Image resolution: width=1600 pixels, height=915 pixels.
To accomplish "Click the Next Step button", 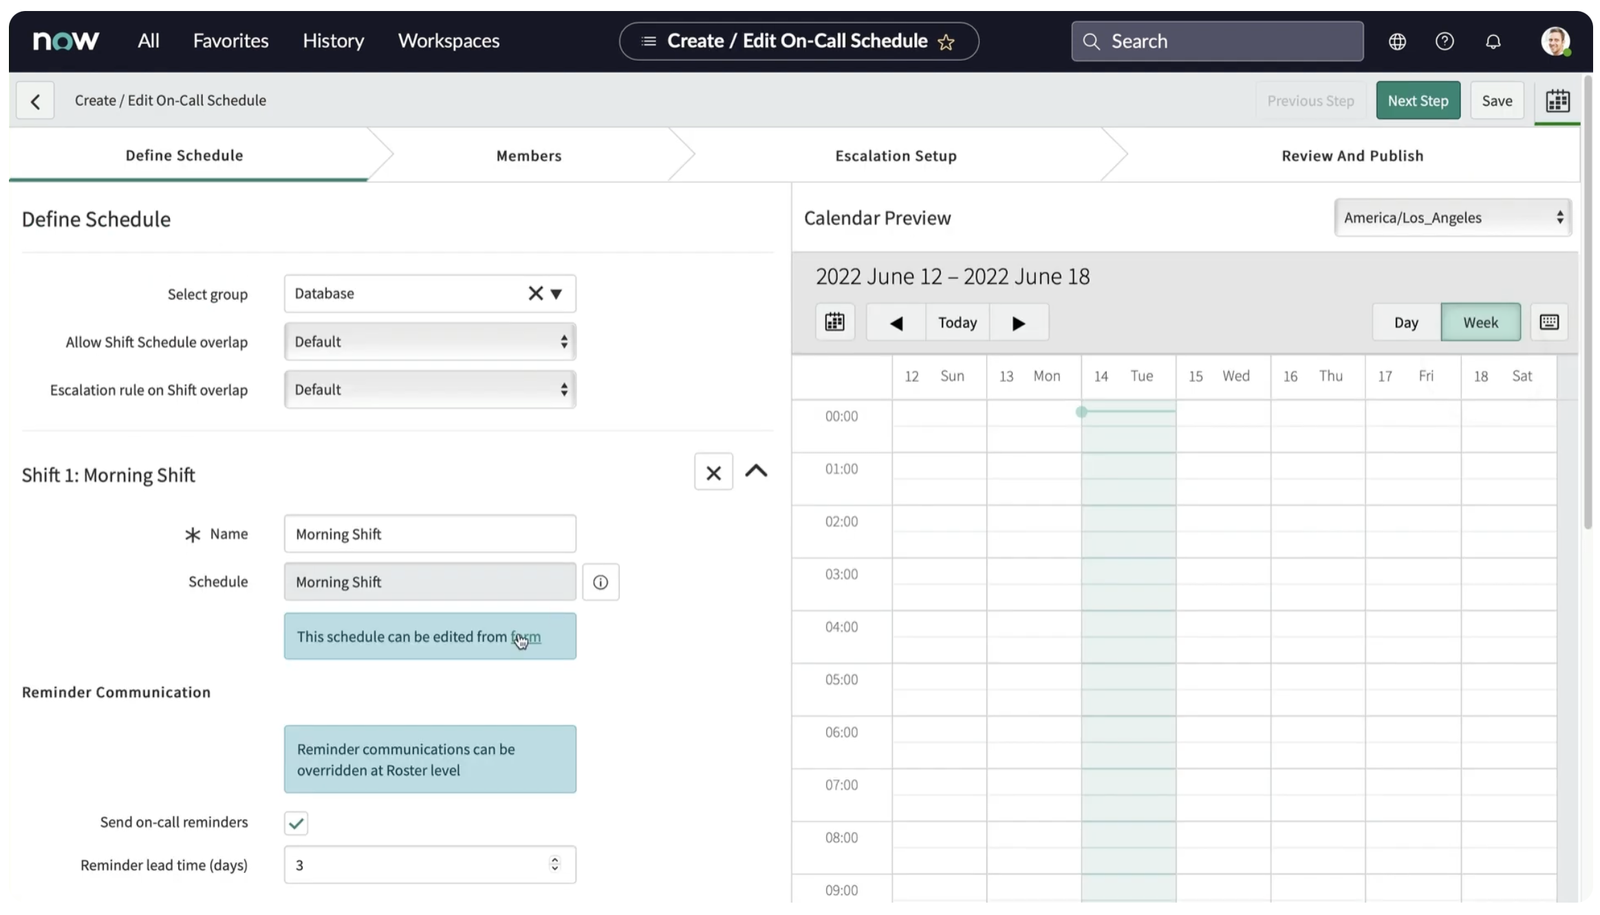I will point(1418,101).
